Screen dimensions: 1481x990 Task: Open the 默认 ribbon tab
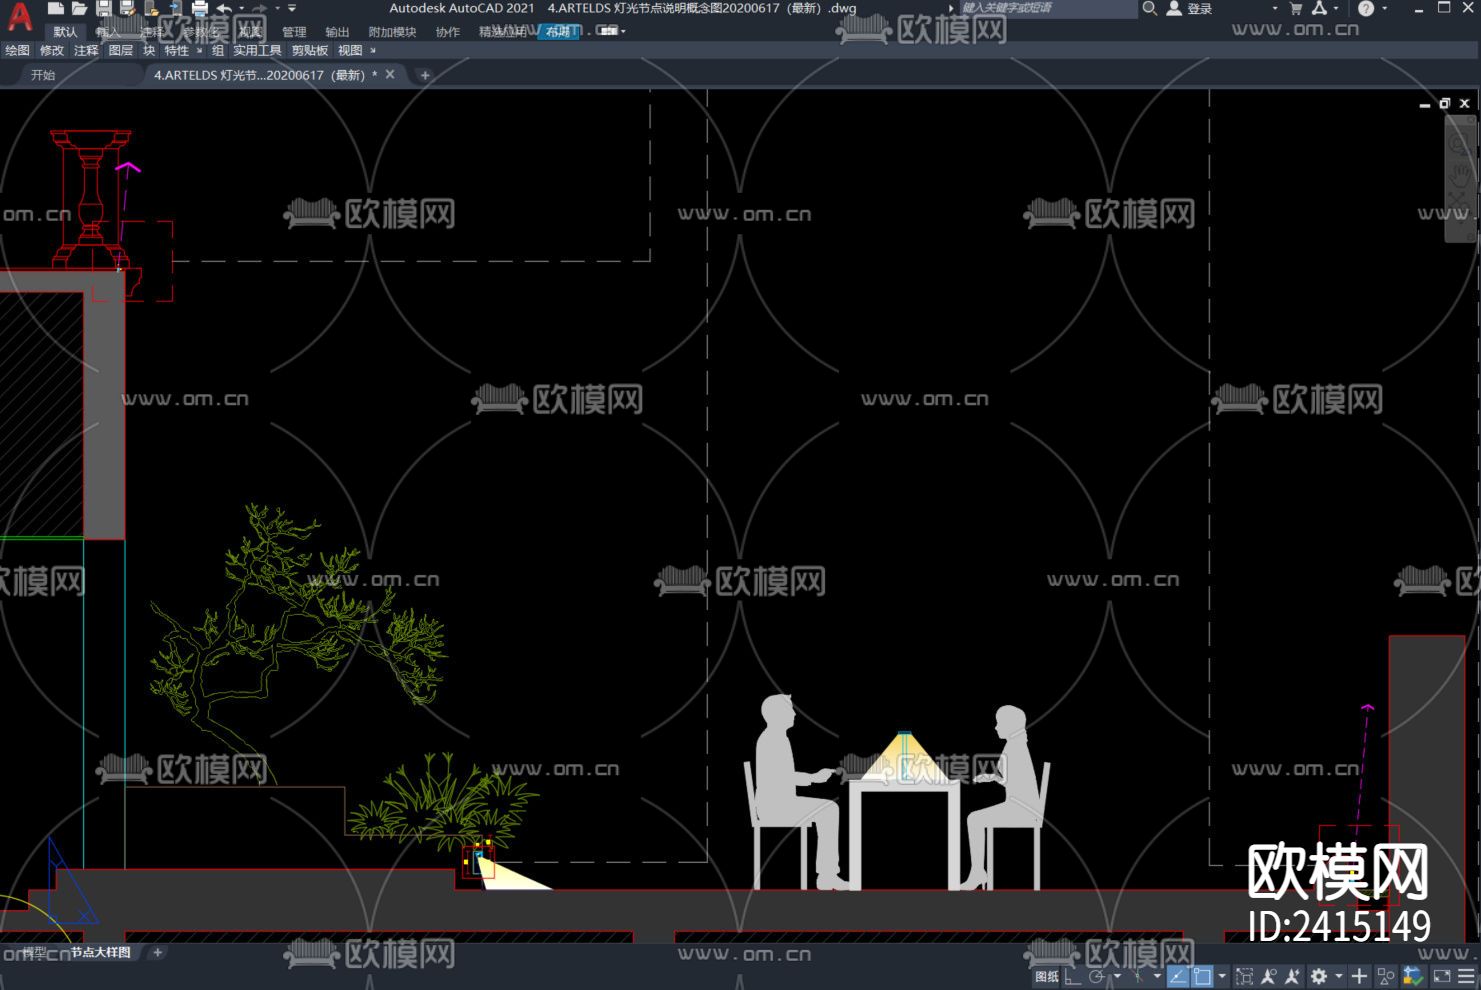point(66,32)
